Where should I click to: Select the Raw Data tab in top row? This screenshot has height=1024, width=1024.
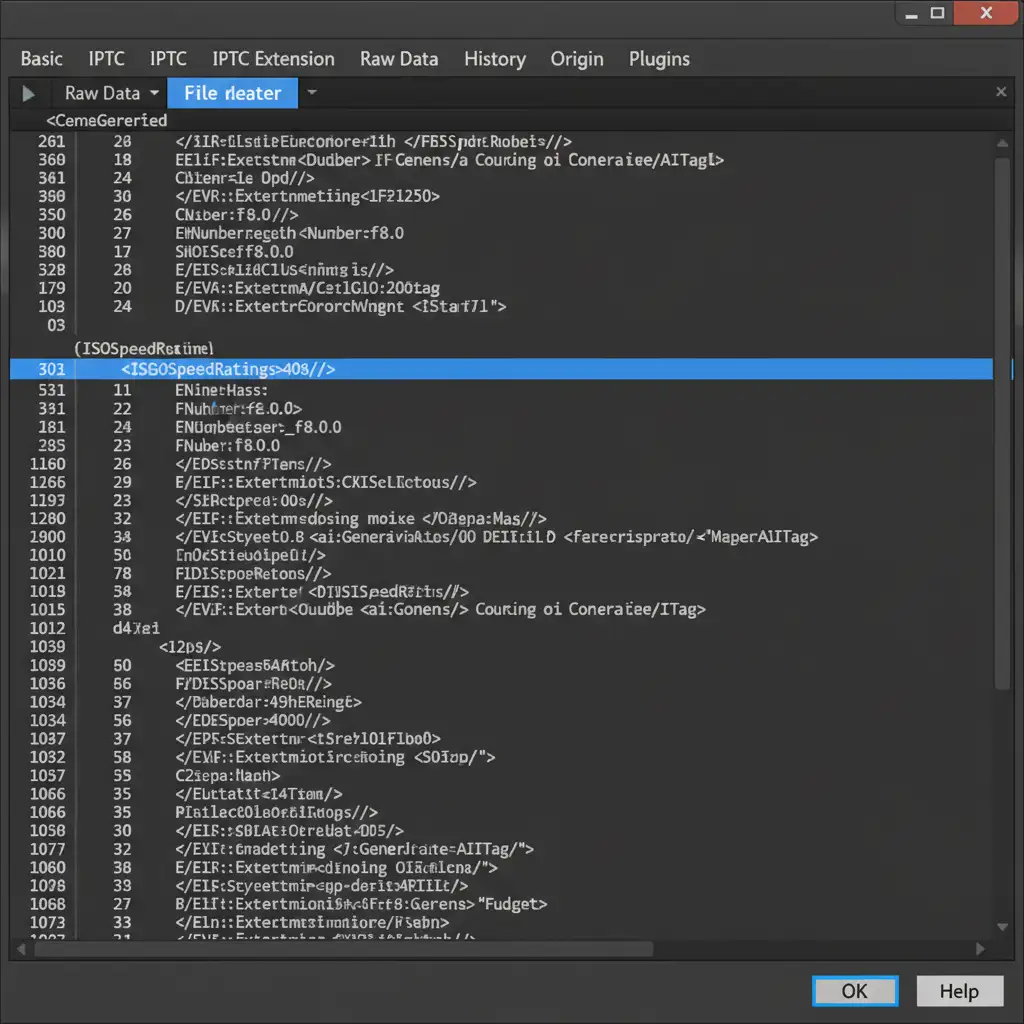pos(399,59)
